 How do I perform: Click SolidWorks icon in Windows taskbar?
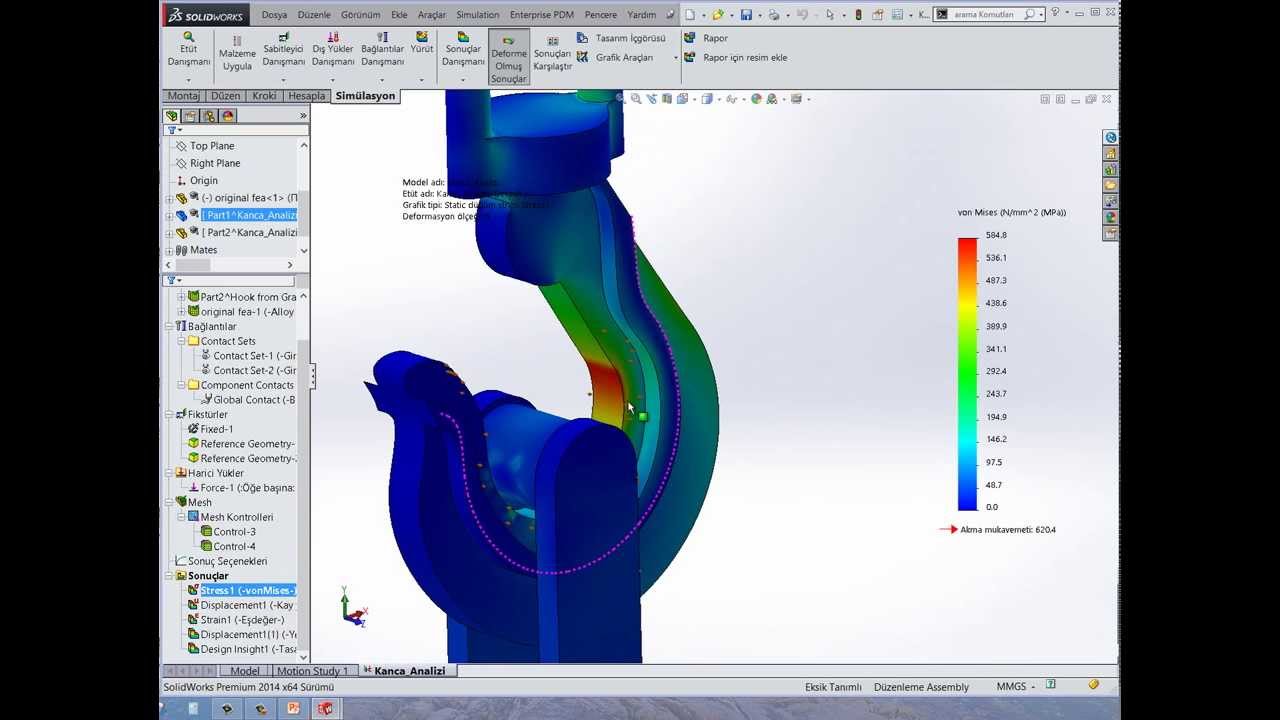click(325, 708)
